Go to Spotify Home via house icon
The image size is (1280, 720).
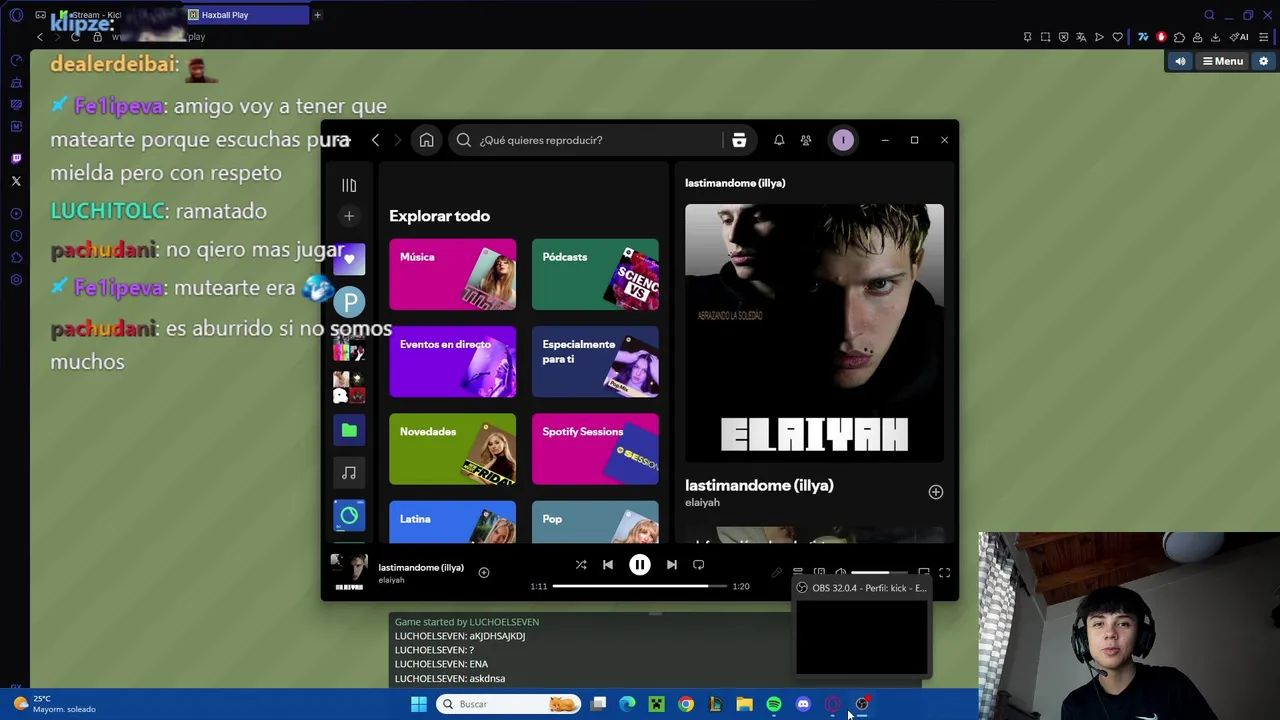(x=426, y=140)
